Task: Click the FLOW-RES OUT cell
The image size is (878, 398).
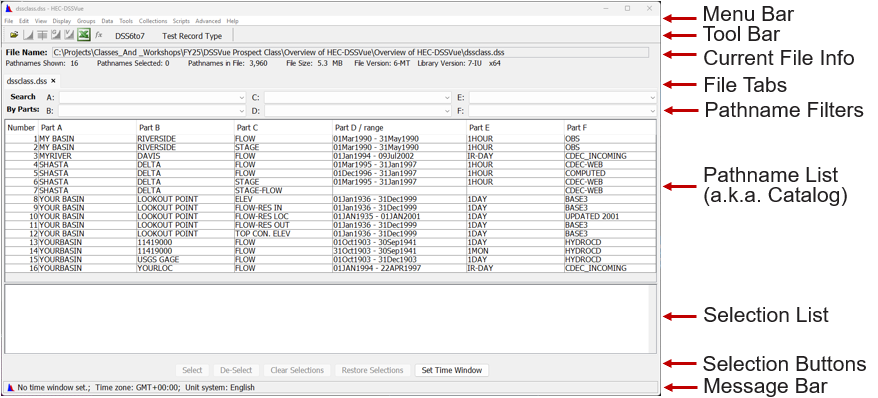Action: coord(283,225)
